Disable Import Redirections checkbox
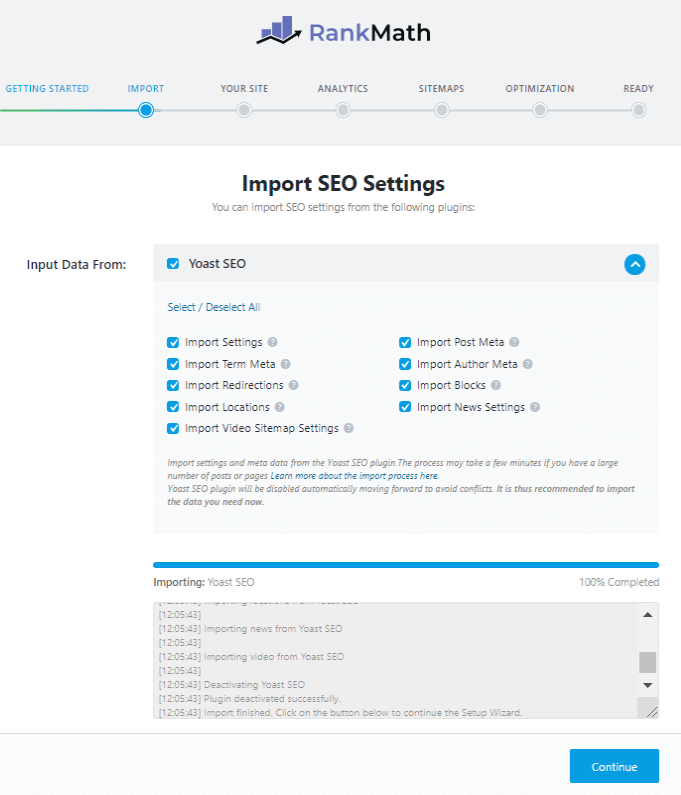This screenshot has width=681, height=795. pos(173,385)
